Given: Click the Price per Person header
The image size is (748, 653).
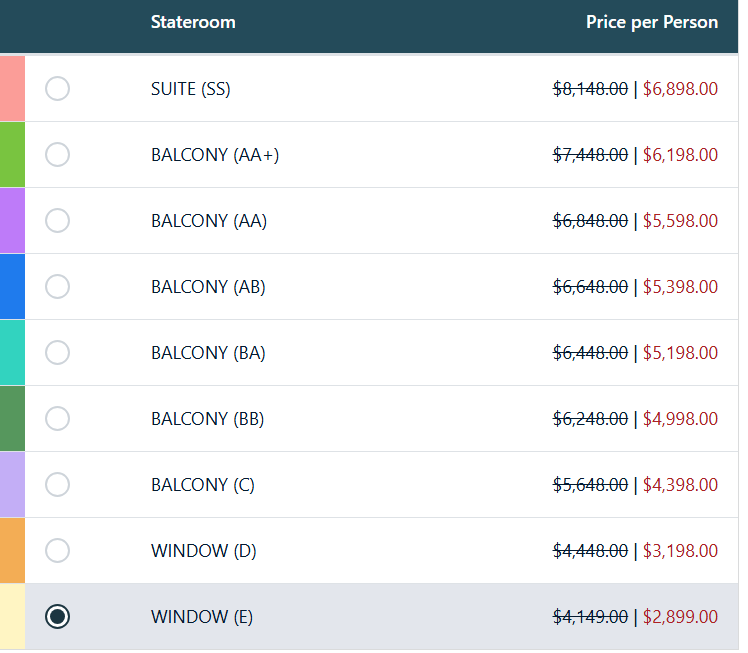Looking at the screenshot, I should tap(652, 22).
